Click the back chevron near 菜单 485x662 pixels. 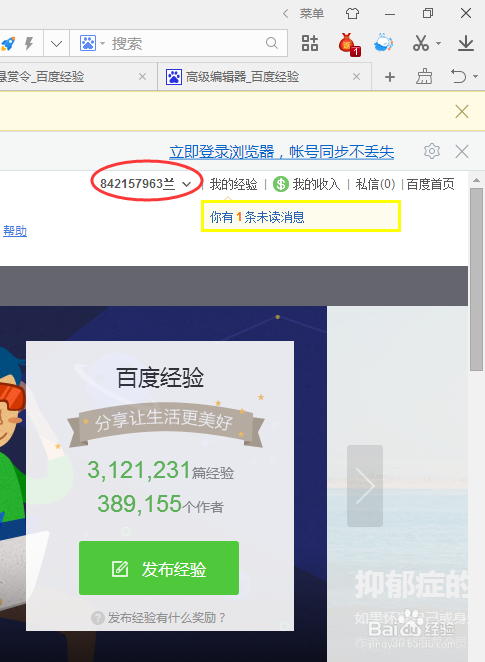tap(286, 14)
